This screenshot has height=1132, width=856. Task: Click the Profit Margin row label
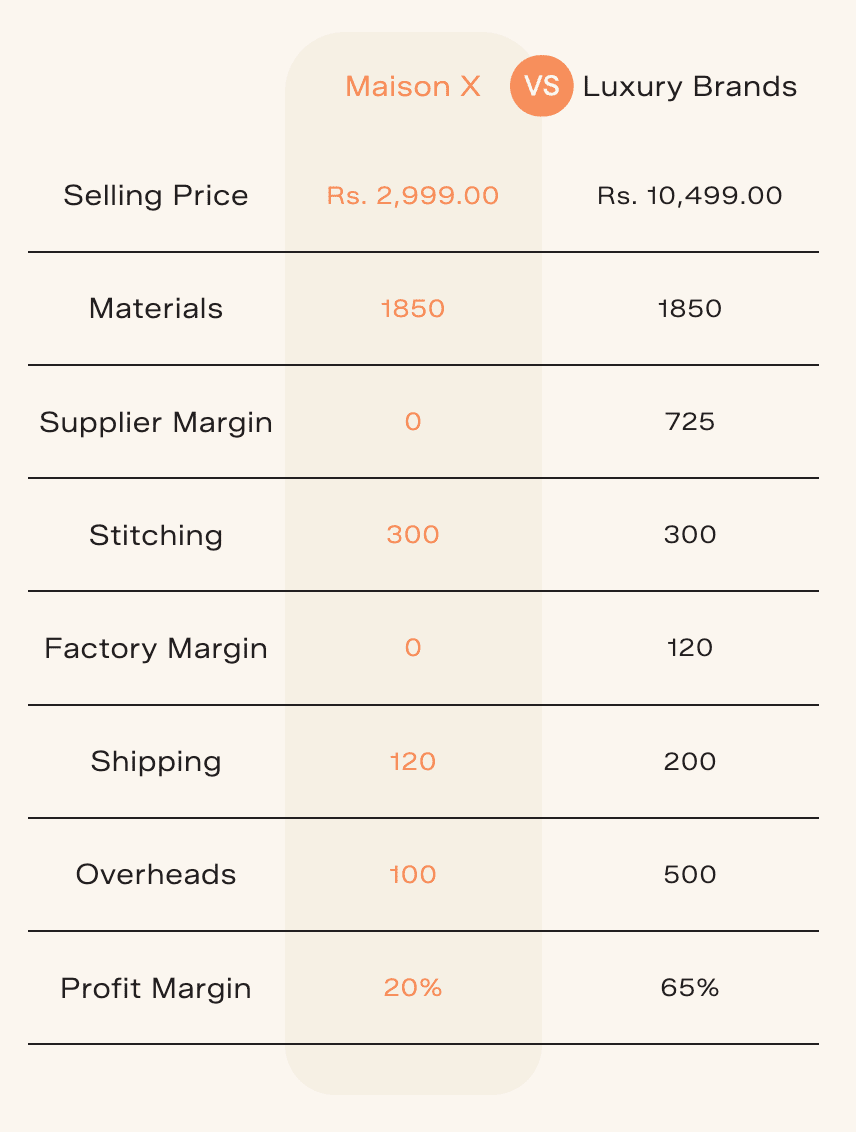click(156, 988)
